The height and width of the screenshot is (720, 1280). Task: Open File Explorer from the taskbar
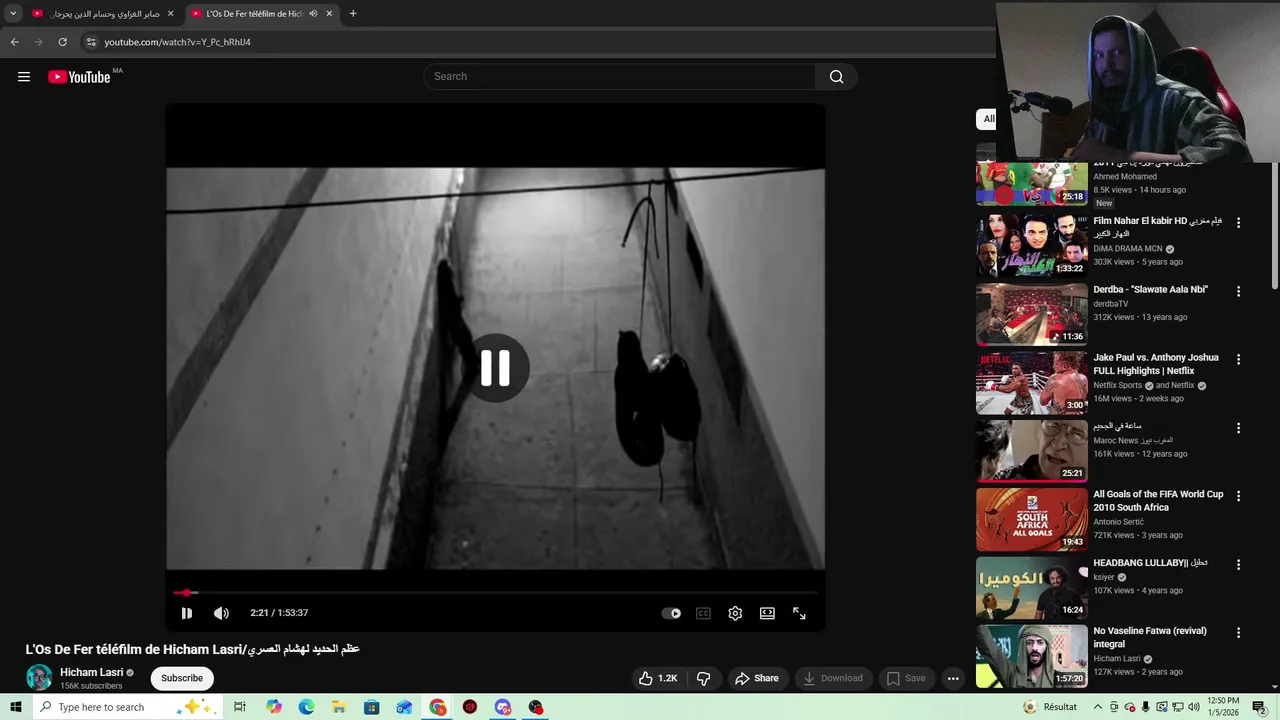339,707
